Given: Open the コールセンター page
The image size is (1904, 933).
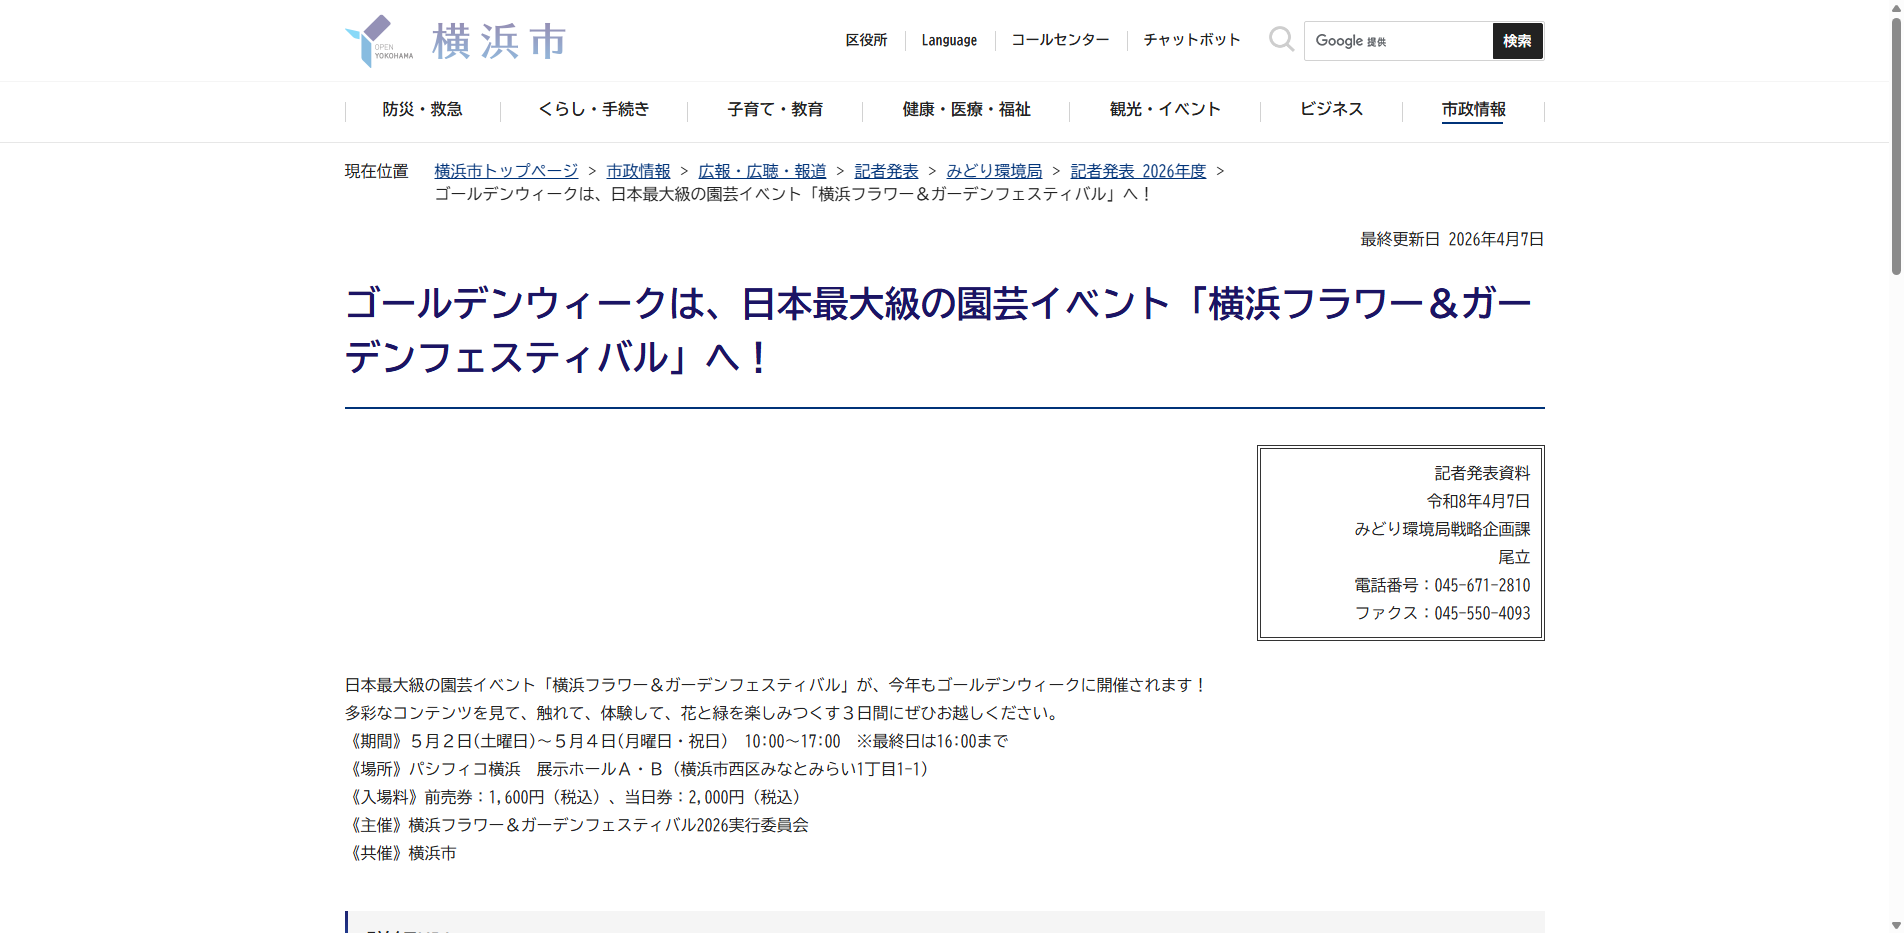Looking at the screenshot, I should [x=1059, y=40].
